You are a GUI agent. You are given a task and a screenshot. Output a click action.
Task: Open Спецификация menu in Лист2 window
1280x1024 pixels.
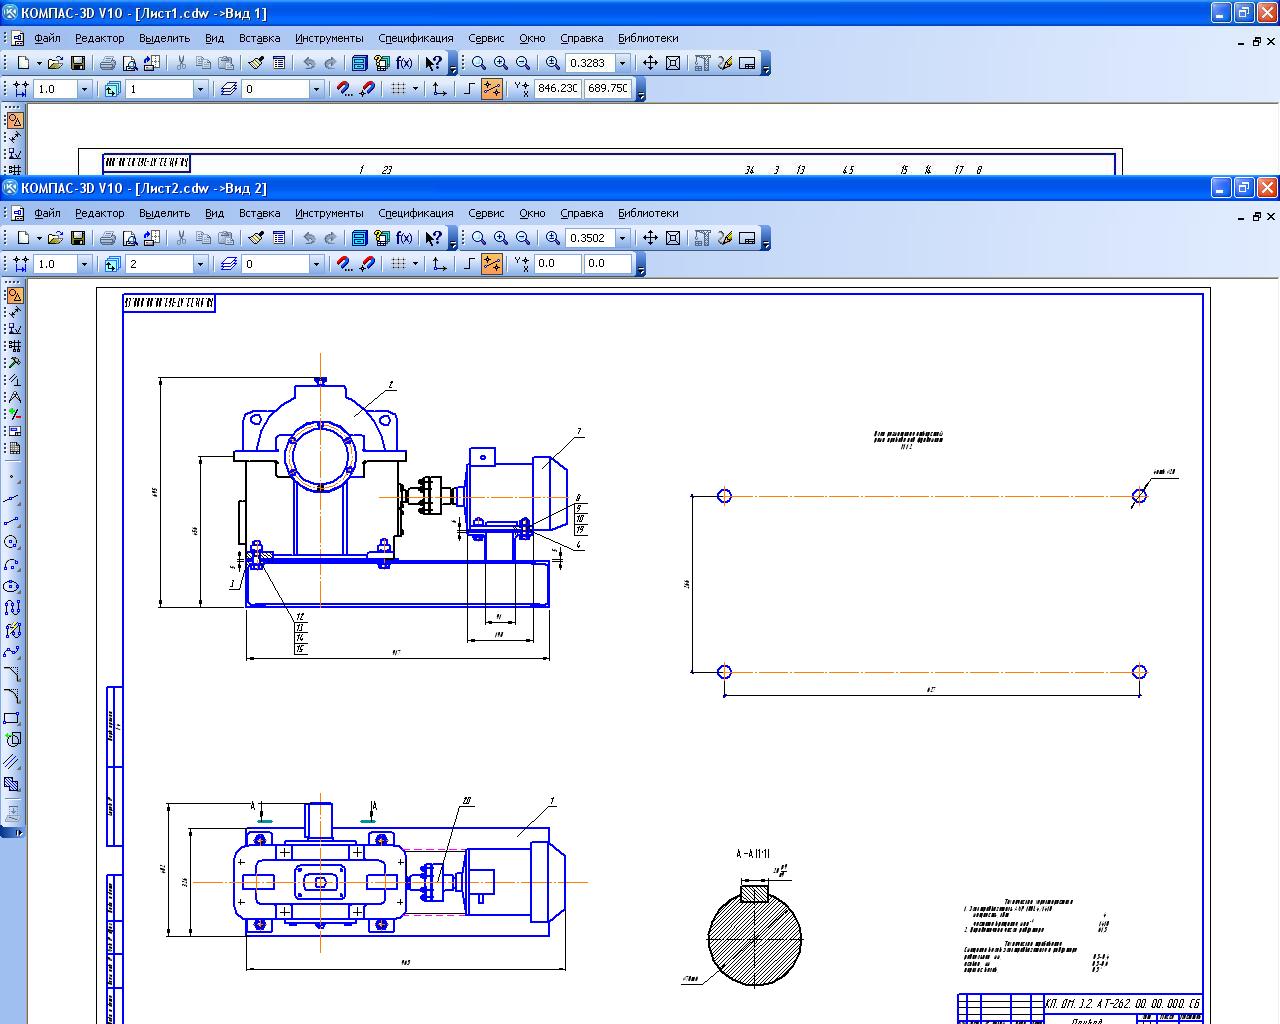click(x=415, y=213)
